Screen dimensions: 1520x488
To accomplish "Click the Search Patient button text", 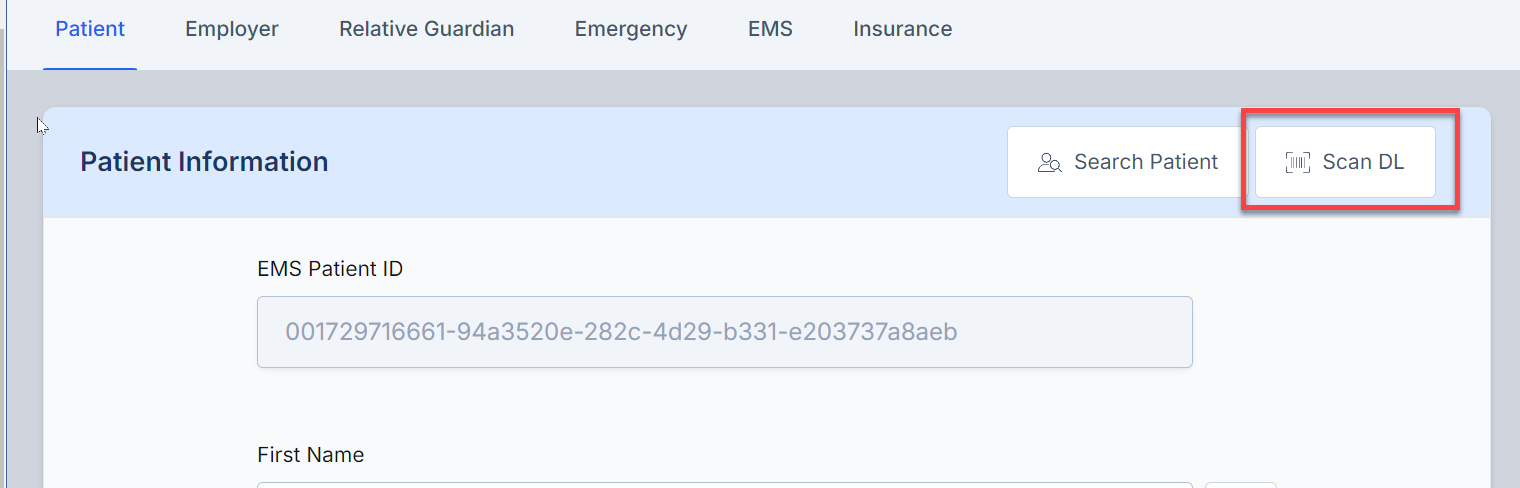I will click(1146, 162).
